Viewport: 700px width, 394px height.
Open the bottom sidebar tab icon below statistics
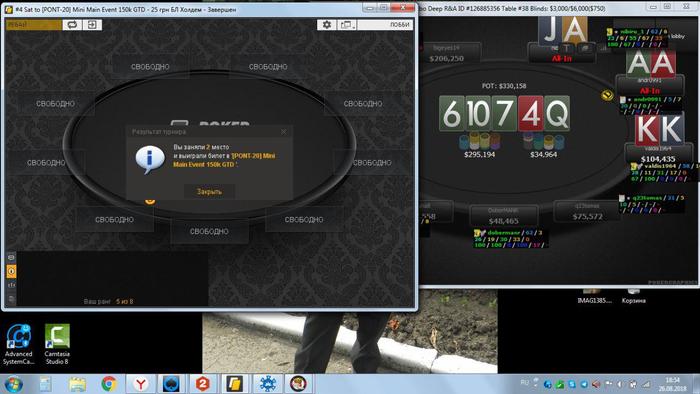tap(12, 299)
